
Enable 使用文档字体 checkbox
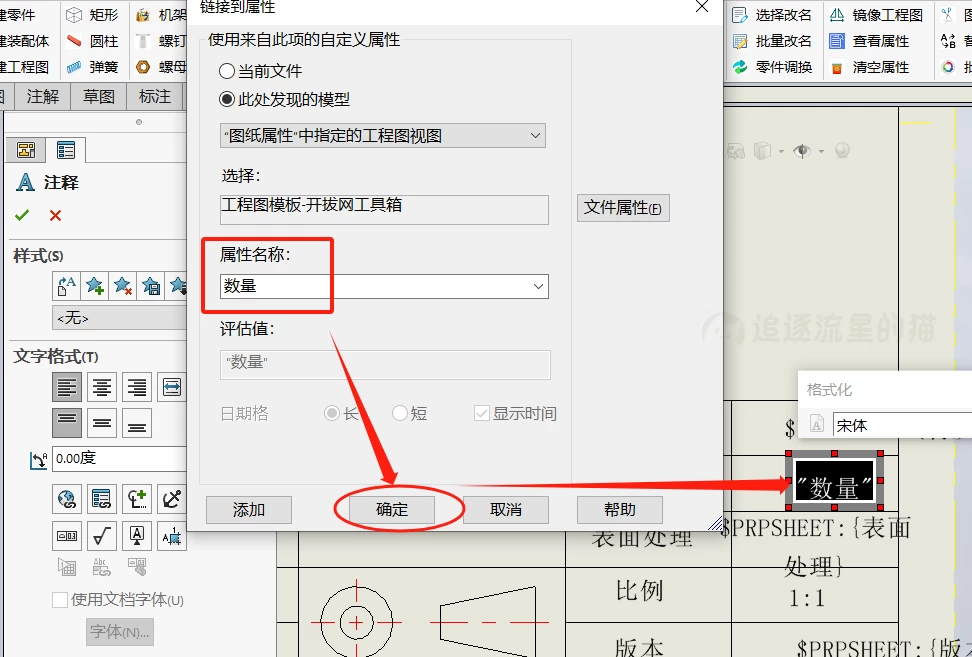click(x=59, y=600)
